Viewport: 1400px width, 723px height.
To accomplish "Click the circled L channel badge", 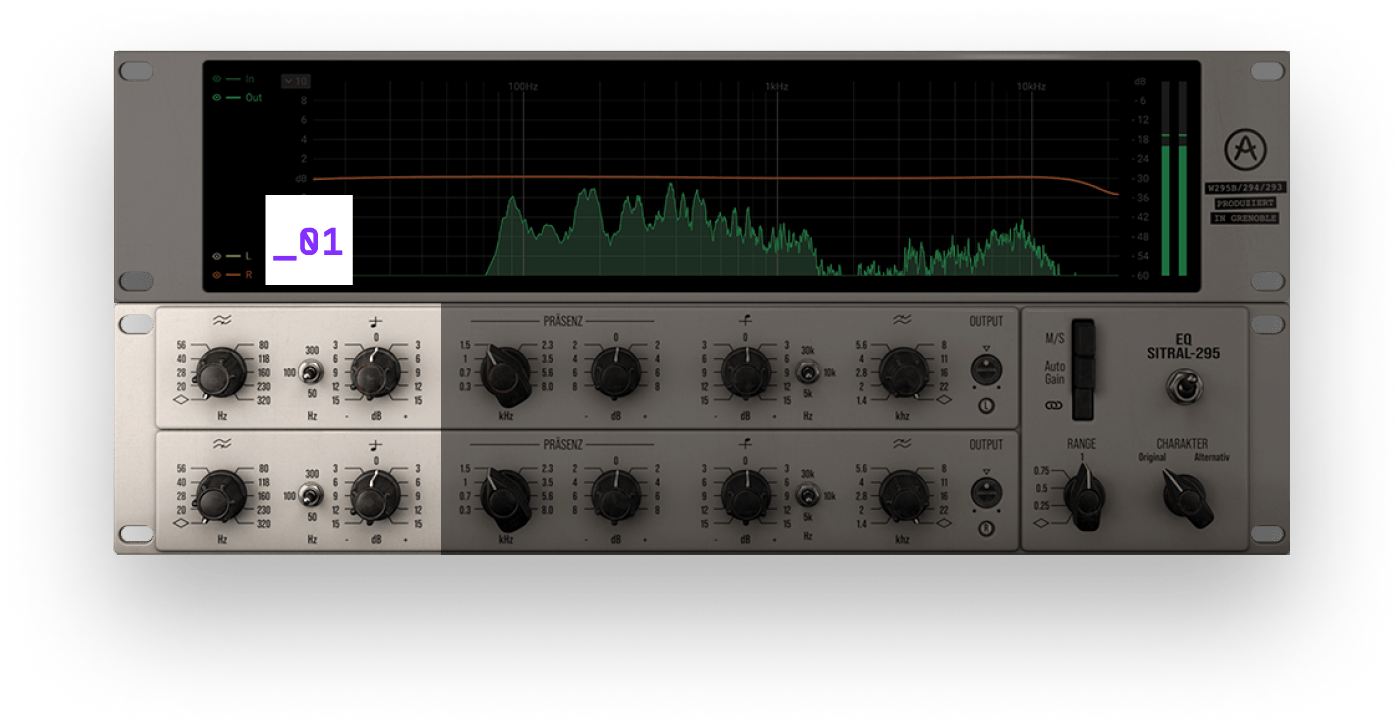I will click(986, 406).
